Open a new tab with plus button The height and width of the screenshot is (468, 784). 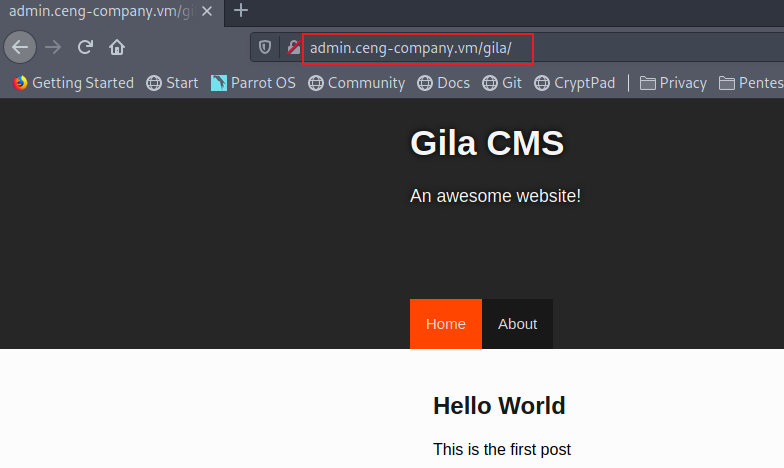pos(240,10)
